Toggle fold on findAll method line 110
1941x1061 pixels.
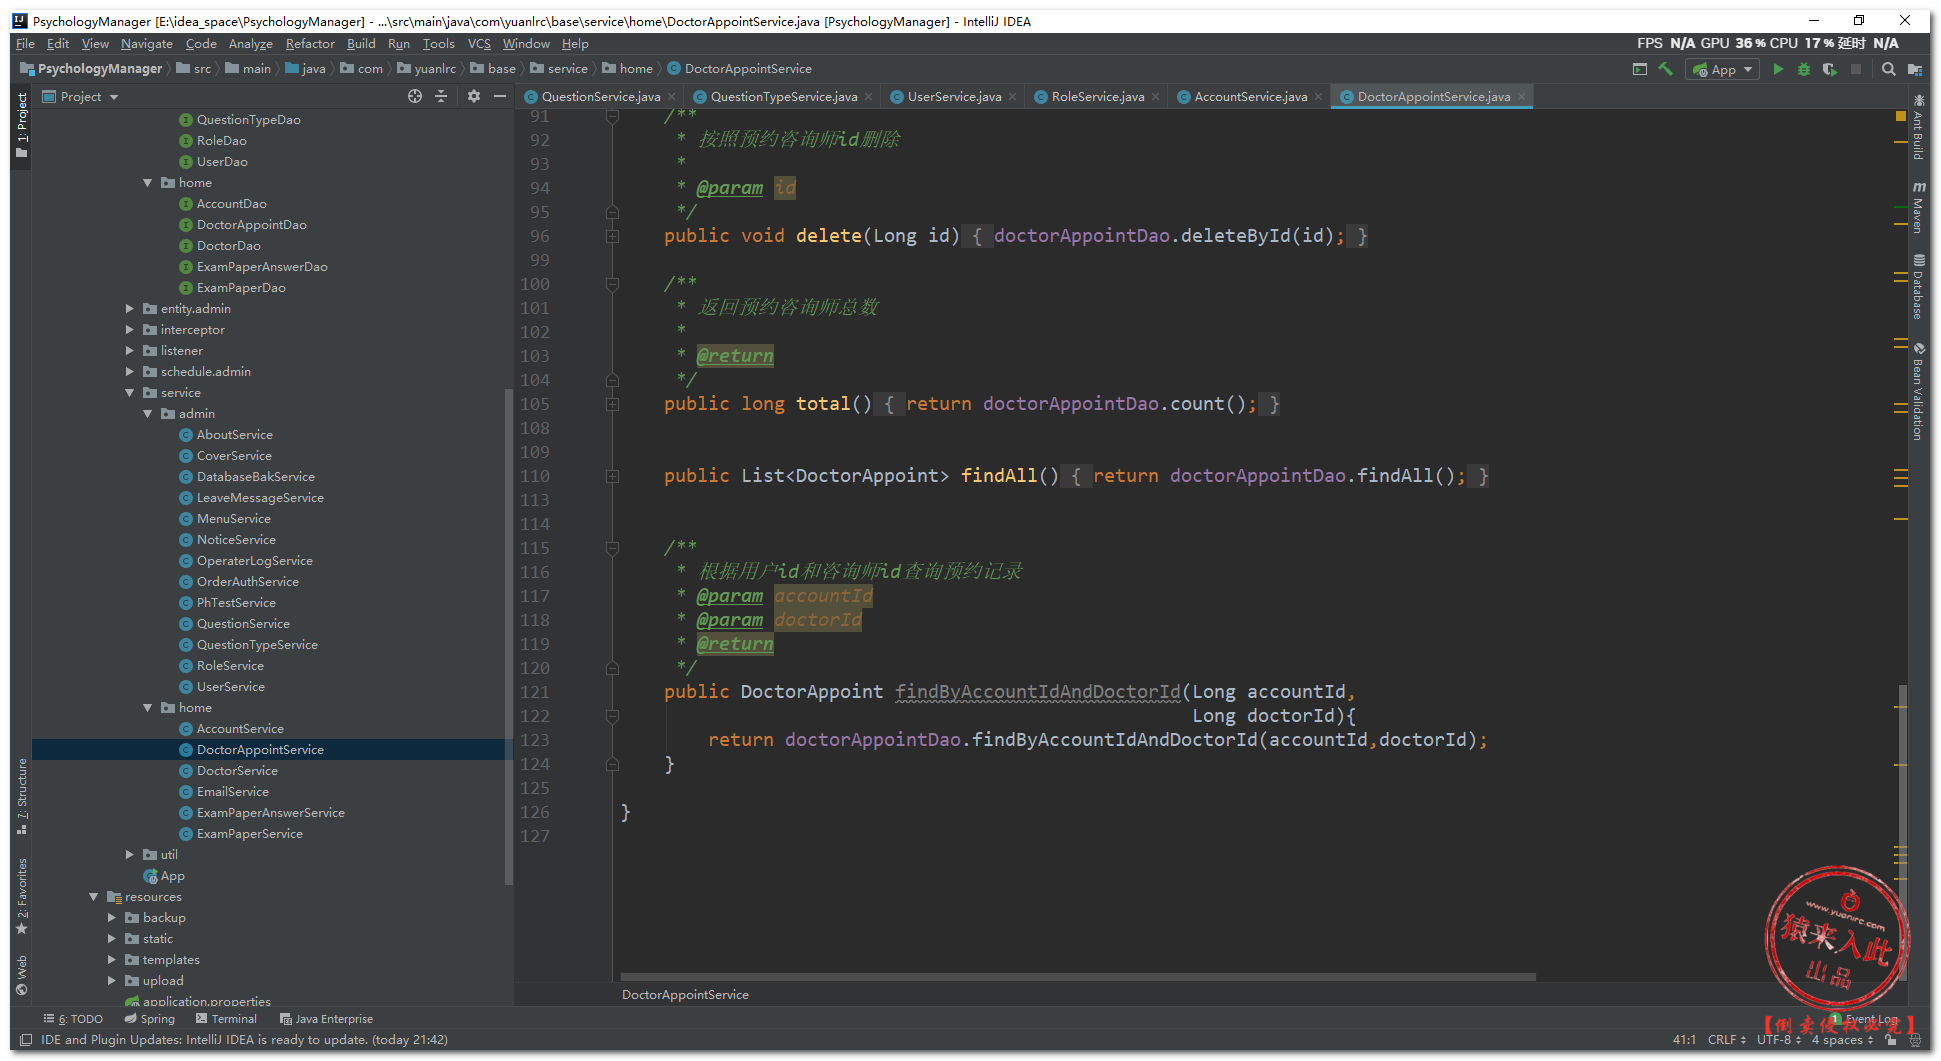point(612,476)
